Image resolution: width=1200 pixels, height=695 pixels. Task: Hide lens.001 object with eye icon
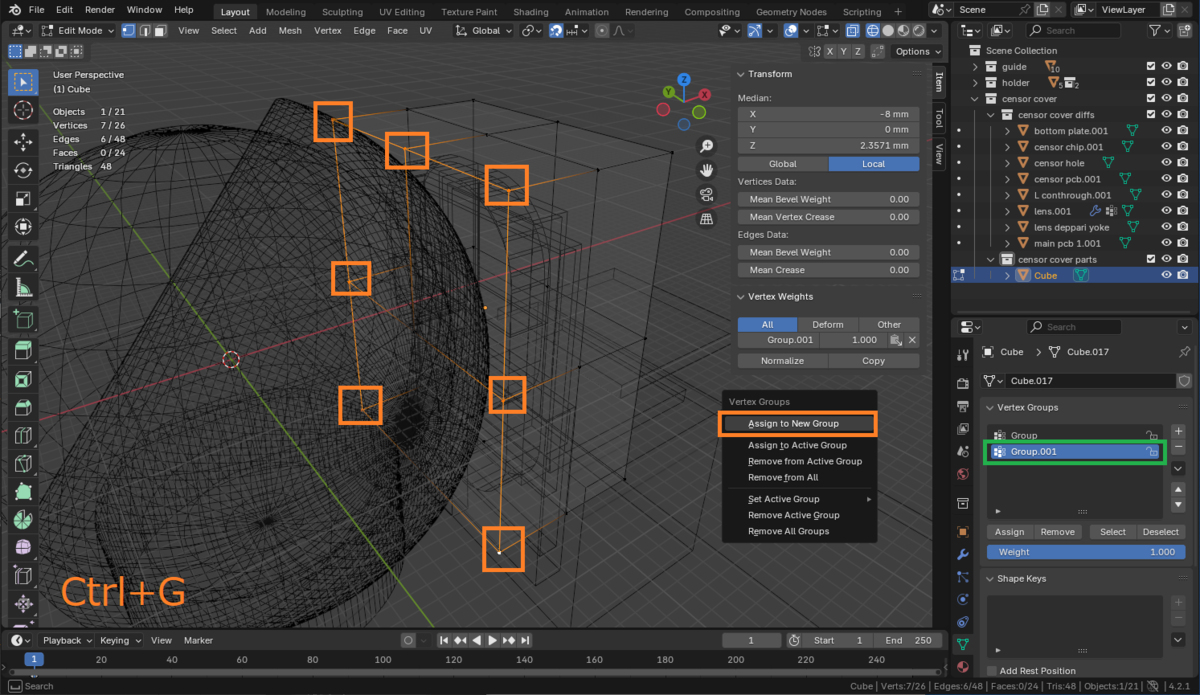pyautogui.click(x=1166, y=211)
